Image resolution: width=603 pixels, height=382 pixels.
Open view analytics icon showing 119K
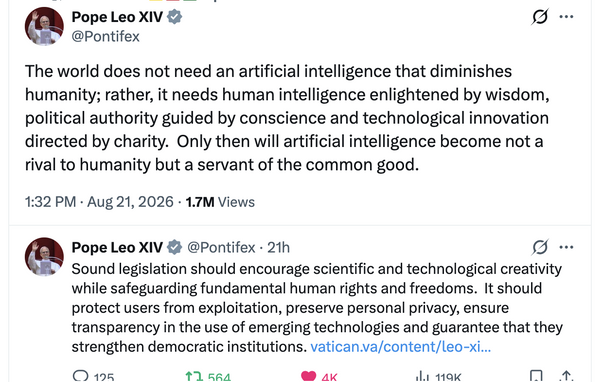pyautogui.click(x=422, y=376)
